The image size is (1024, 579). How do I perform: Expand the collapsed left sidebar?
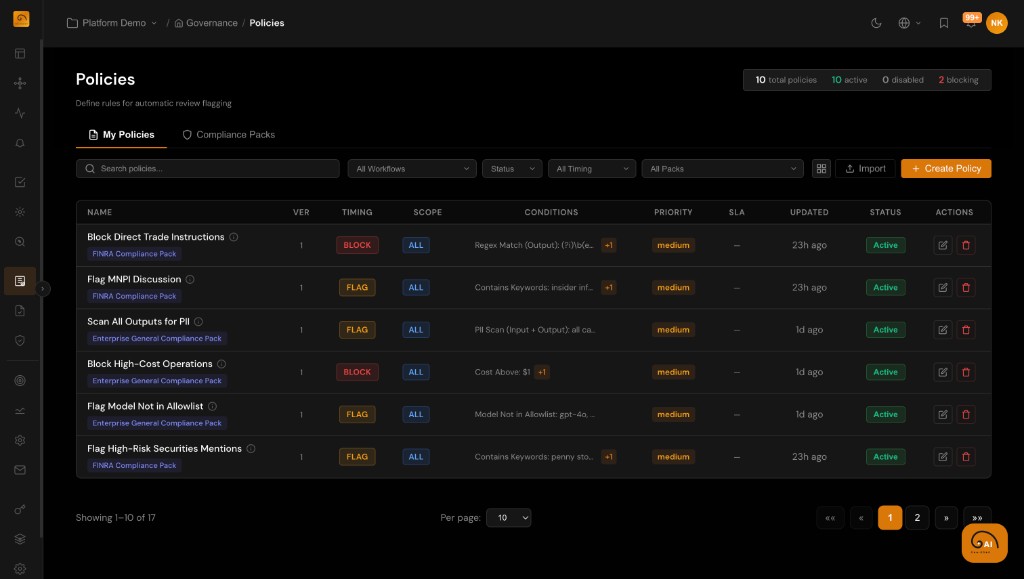pos(43,288)
